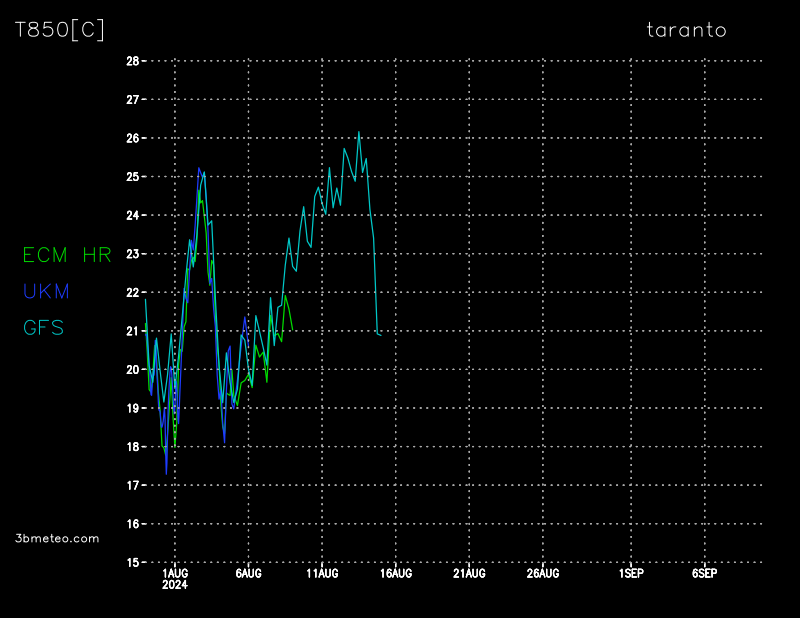Click the 11AUG date tick label
This screenshot has width=800, height=618.
[322, 574]
